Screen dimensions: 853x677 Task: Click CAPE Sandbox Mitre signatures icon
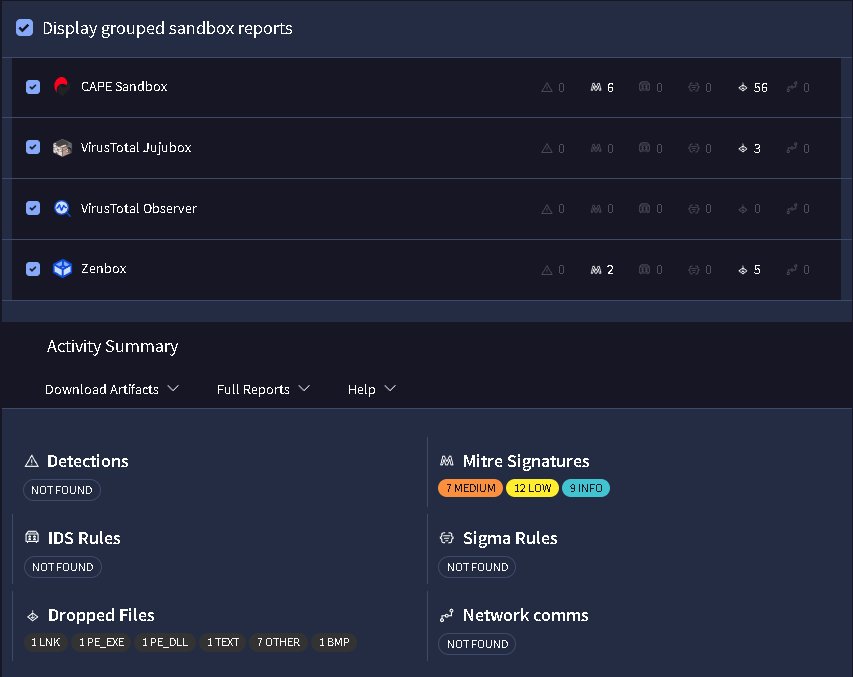coord(596,87)
